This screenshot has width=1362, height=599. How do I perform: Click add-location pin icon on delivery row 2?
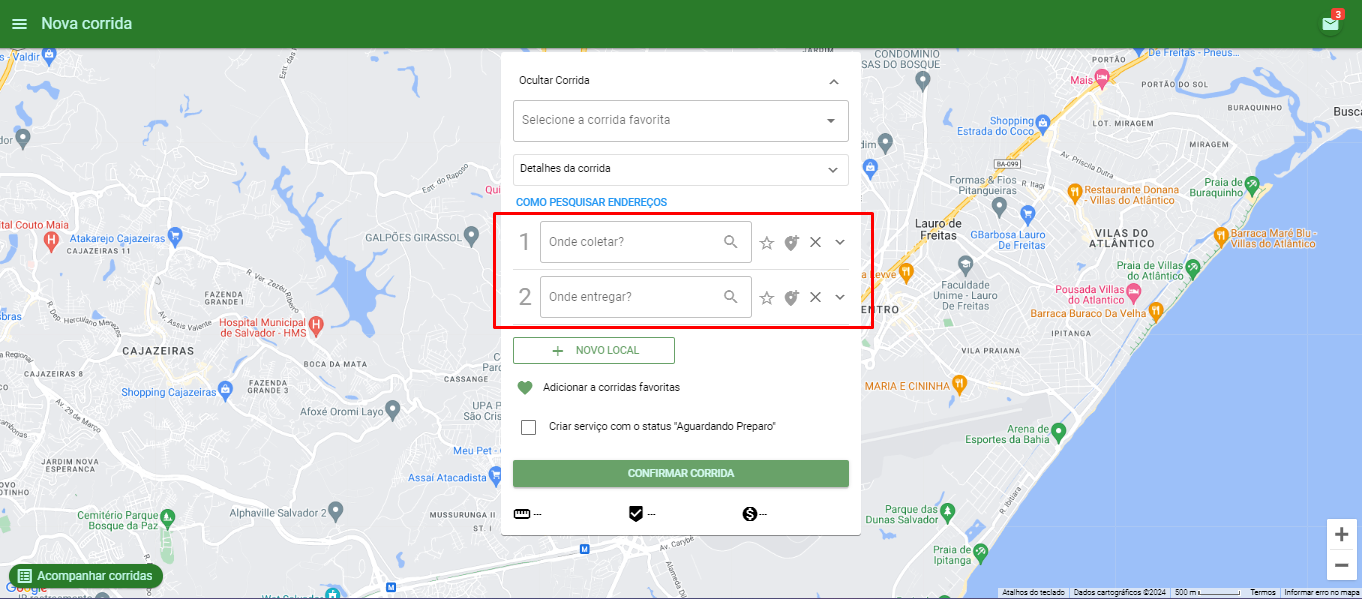(x=791, y=297)
